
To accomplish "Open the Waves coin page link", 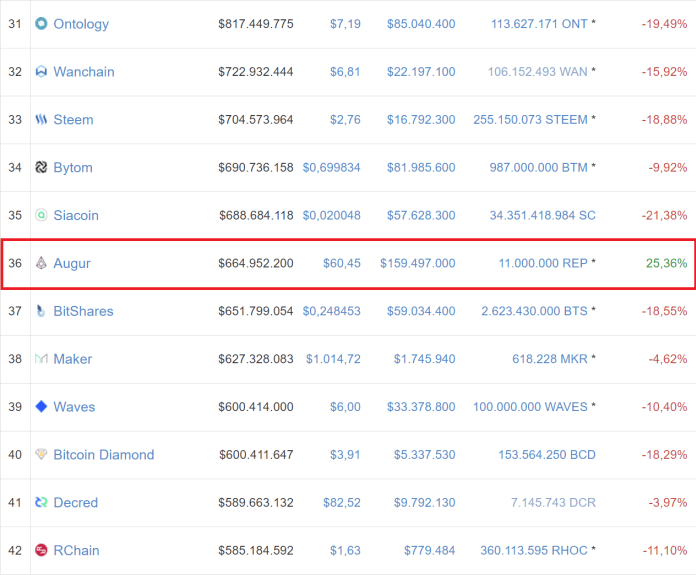I will (74, 407).
